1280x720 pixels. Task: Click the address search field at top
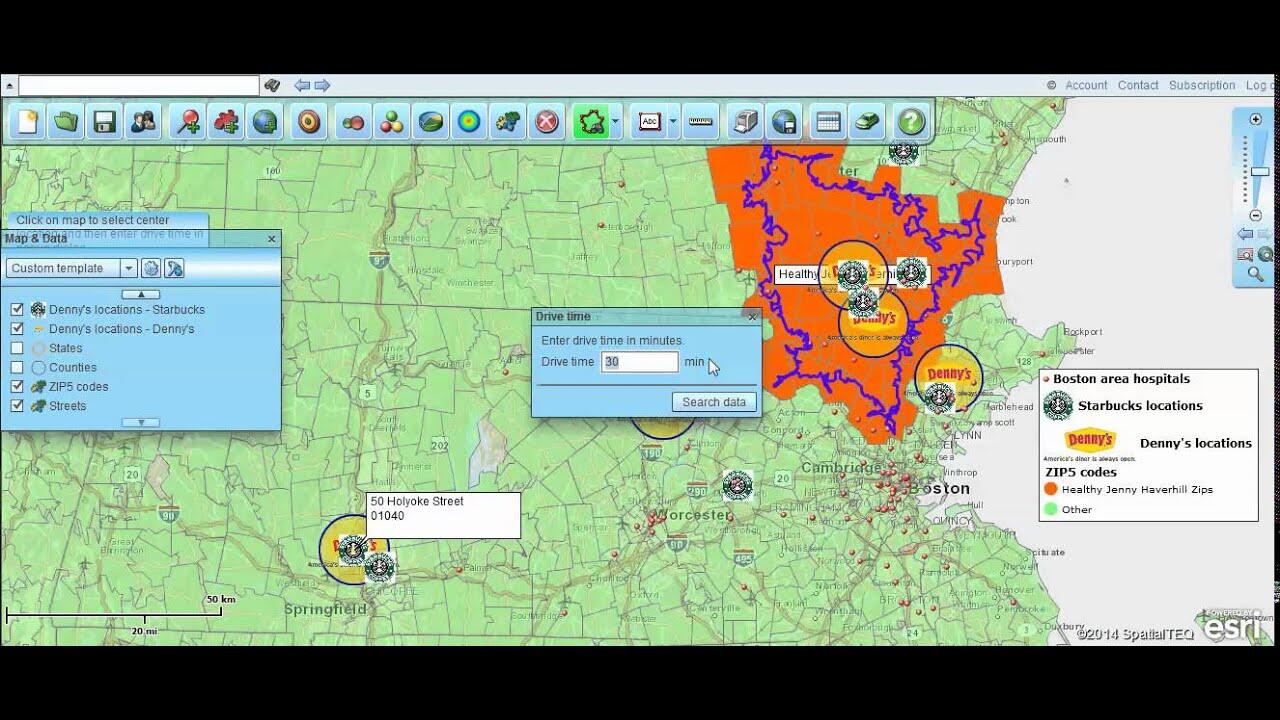click(x=139, y=86)
